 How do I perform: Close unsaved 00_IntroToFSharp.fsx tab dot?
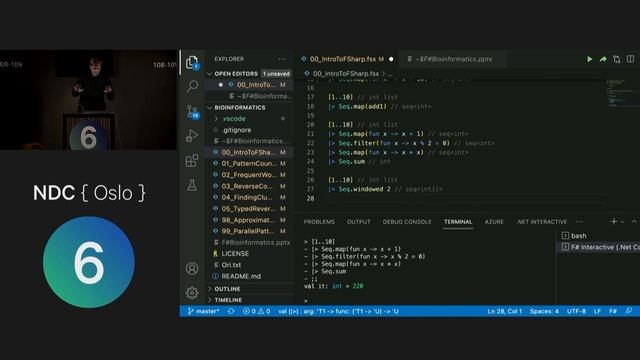click(391, 59)
